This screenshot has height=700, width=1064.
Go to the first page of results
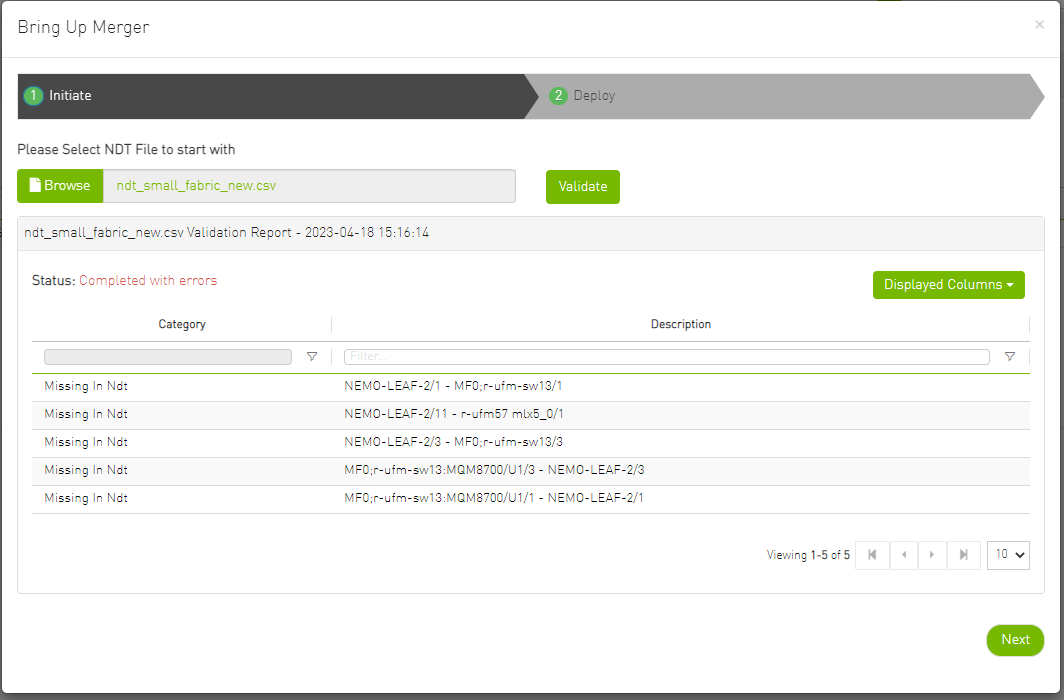click(871, 555)
